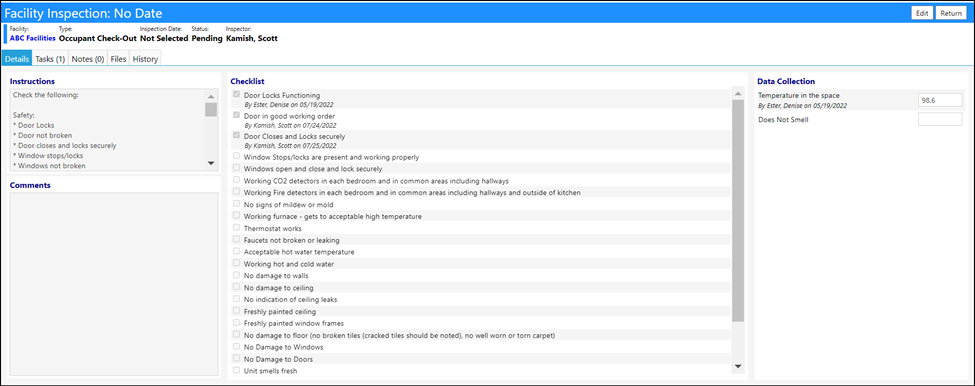975x386 pixels.
Task: Toggle Door in good working order checkbox
Action: point(236,116)
